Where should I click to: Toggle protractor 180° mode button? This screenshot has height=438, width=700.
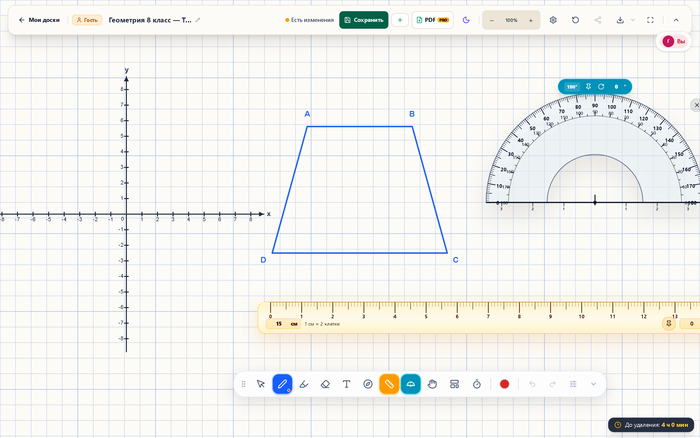(x=572, y=87)
